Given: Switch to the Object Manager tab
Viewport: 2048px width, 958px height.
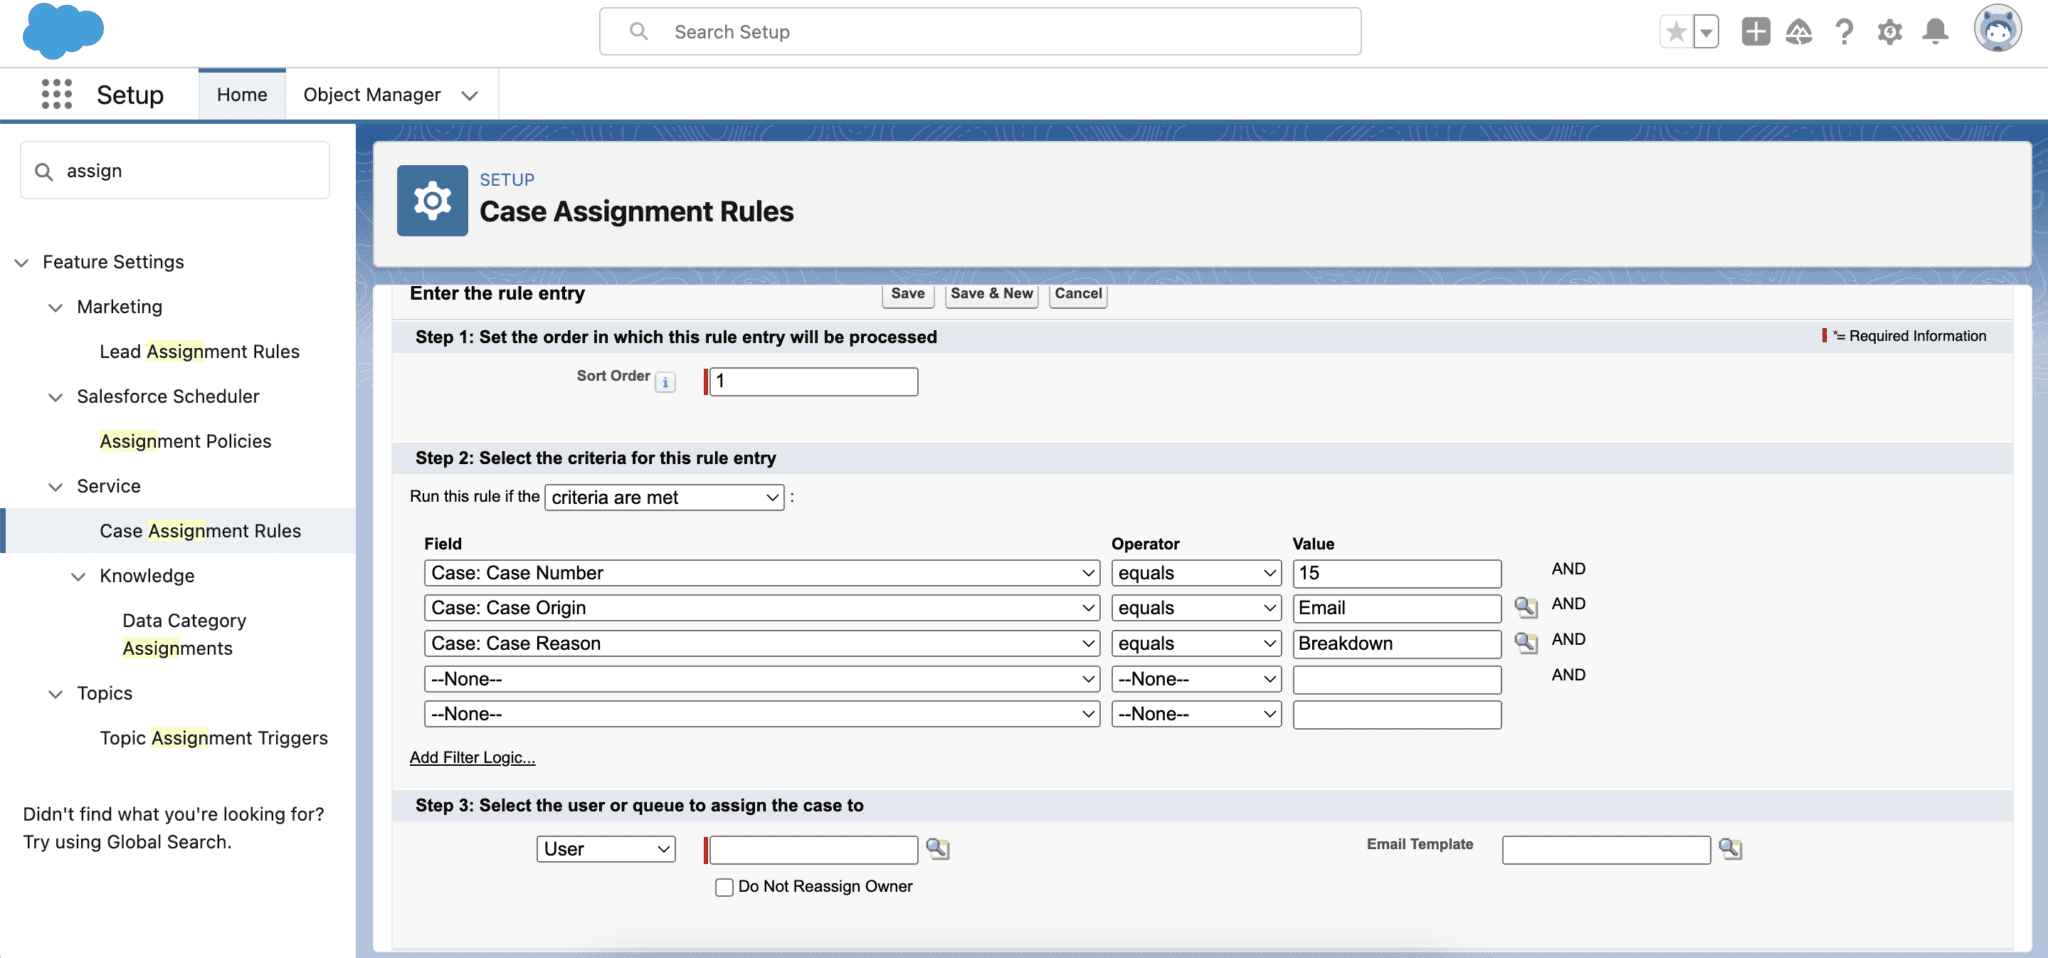Looking at the screenshot, I should click(372, 94).
